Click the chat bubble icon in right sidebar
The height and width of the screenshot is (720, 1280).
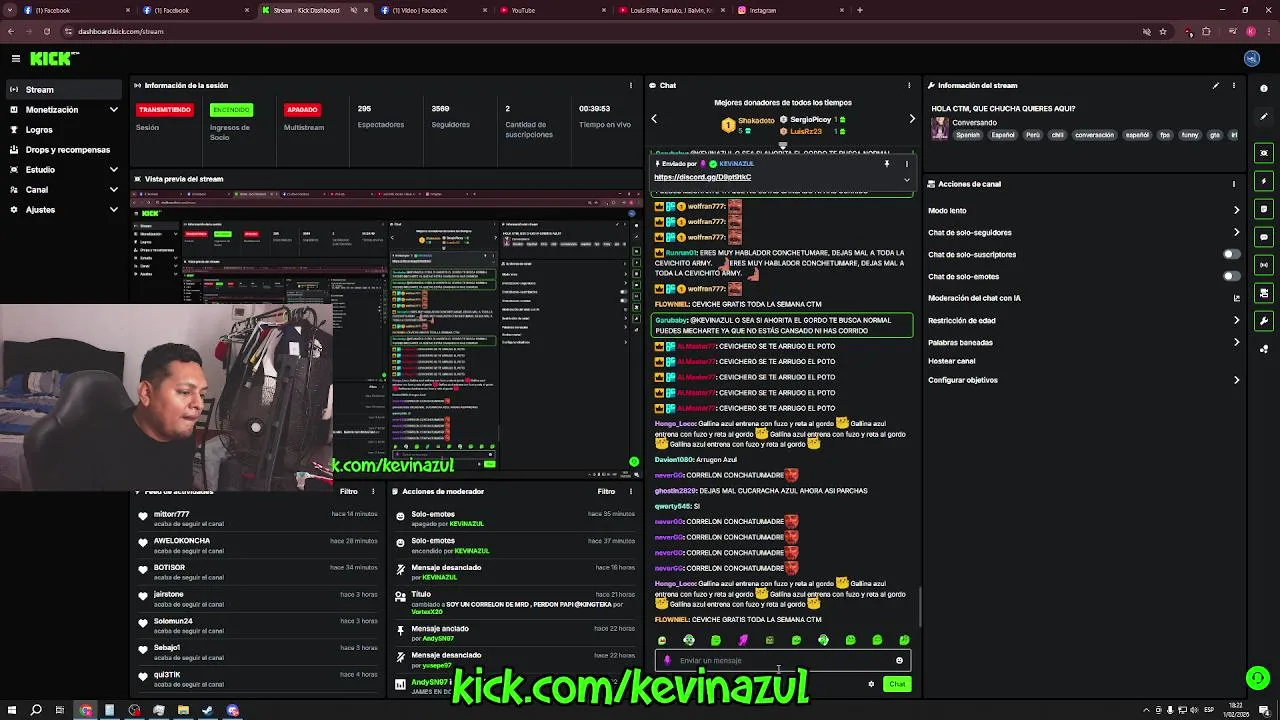coord(1265,237)
